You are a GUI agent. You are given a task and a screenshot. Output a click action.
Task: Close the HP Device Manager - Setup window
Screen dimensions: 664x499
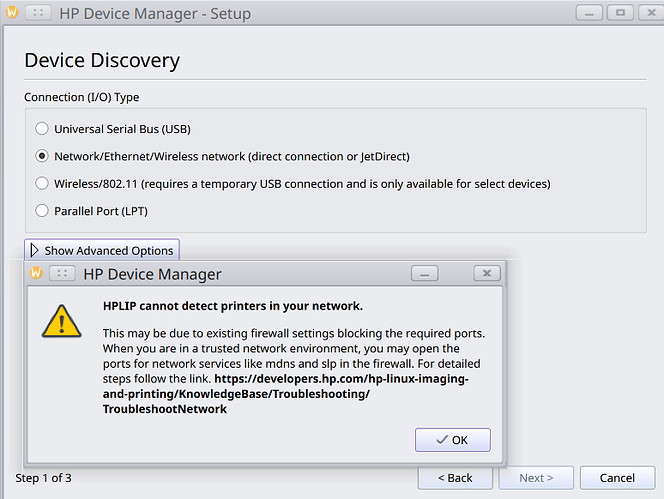pos(652,13)
